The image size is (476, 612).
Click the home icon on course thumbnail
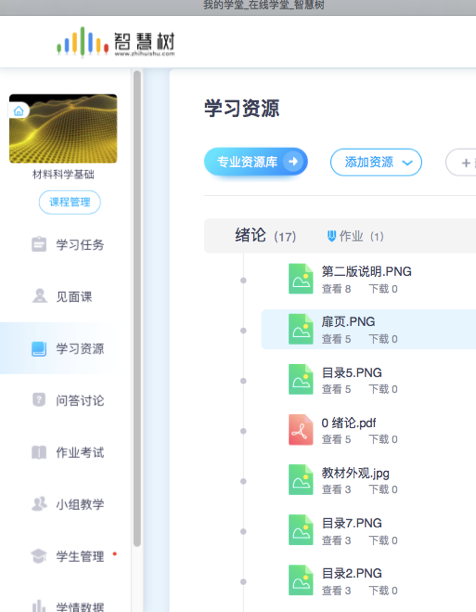18,111
